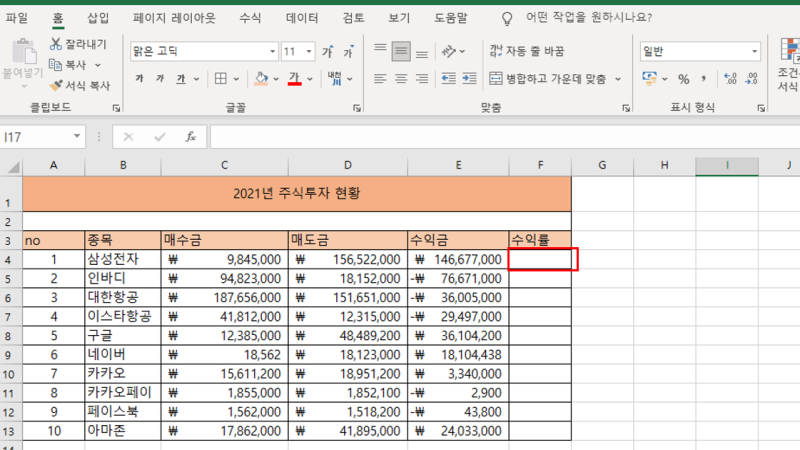Align cell text right
This screenshot has width=800, height=450.
coord(422,79)
